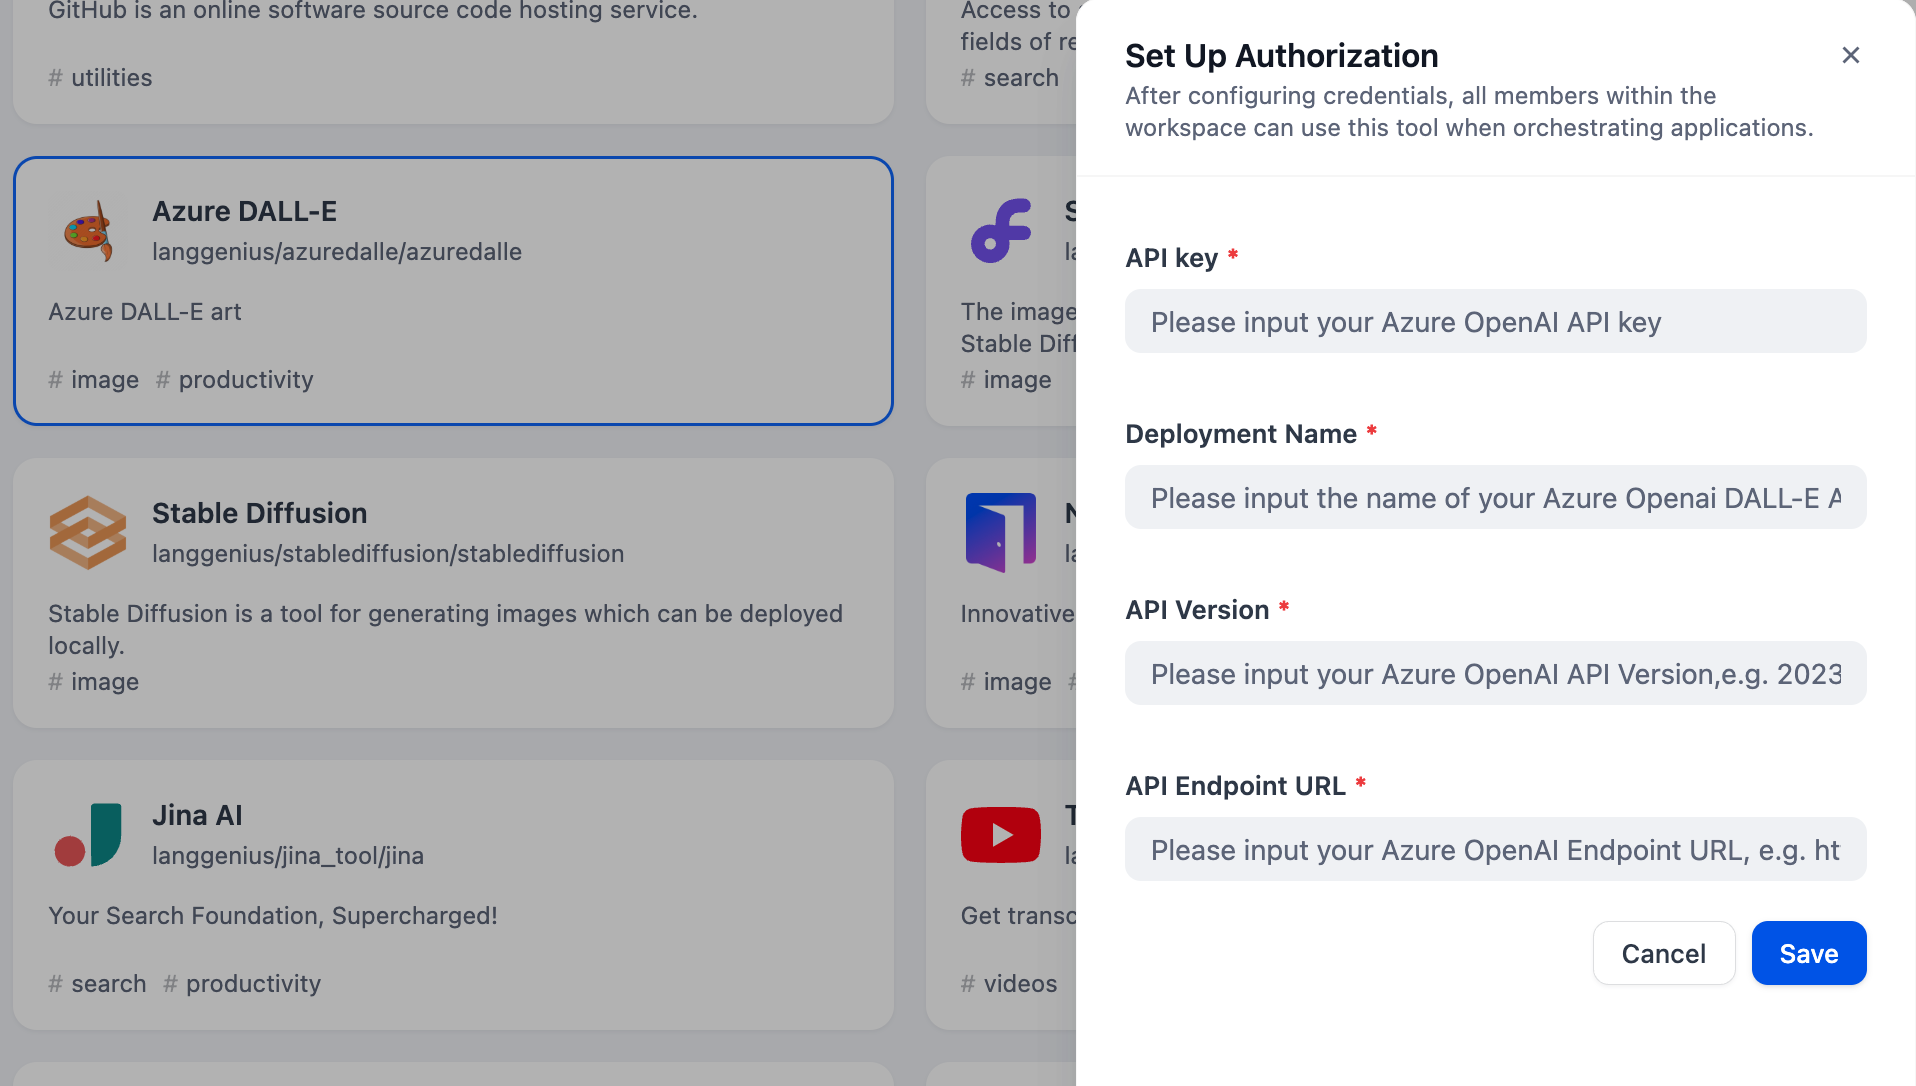Click the Azure DALL-E palette icon

click(x=88, y=232)
